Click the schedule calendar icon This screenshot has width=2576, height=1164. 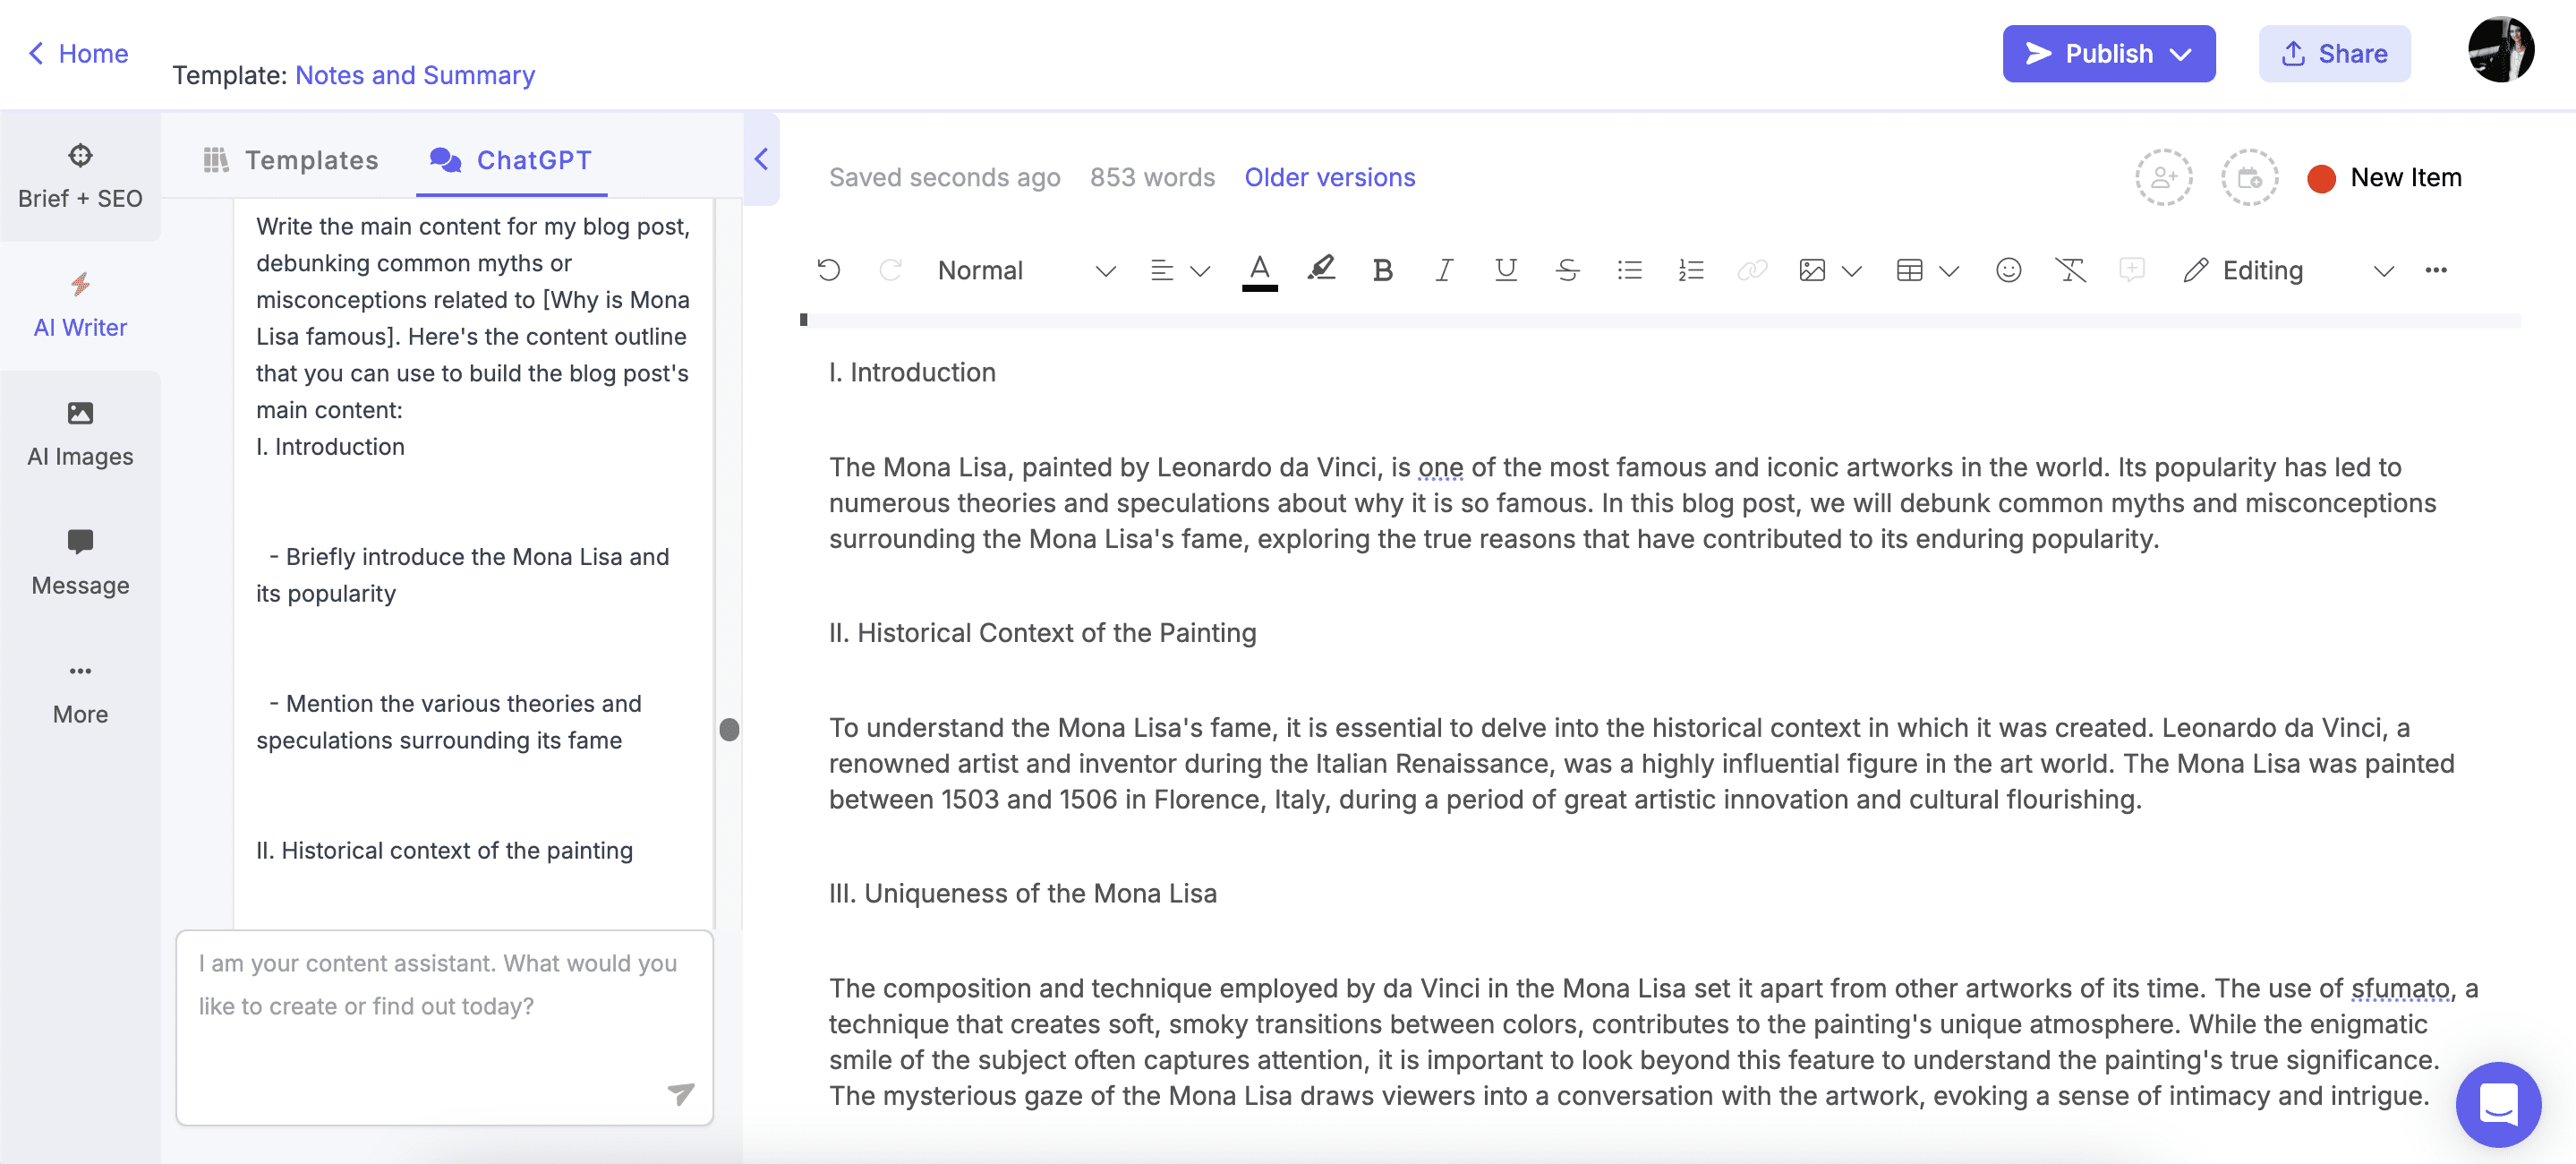(2249, 178)
